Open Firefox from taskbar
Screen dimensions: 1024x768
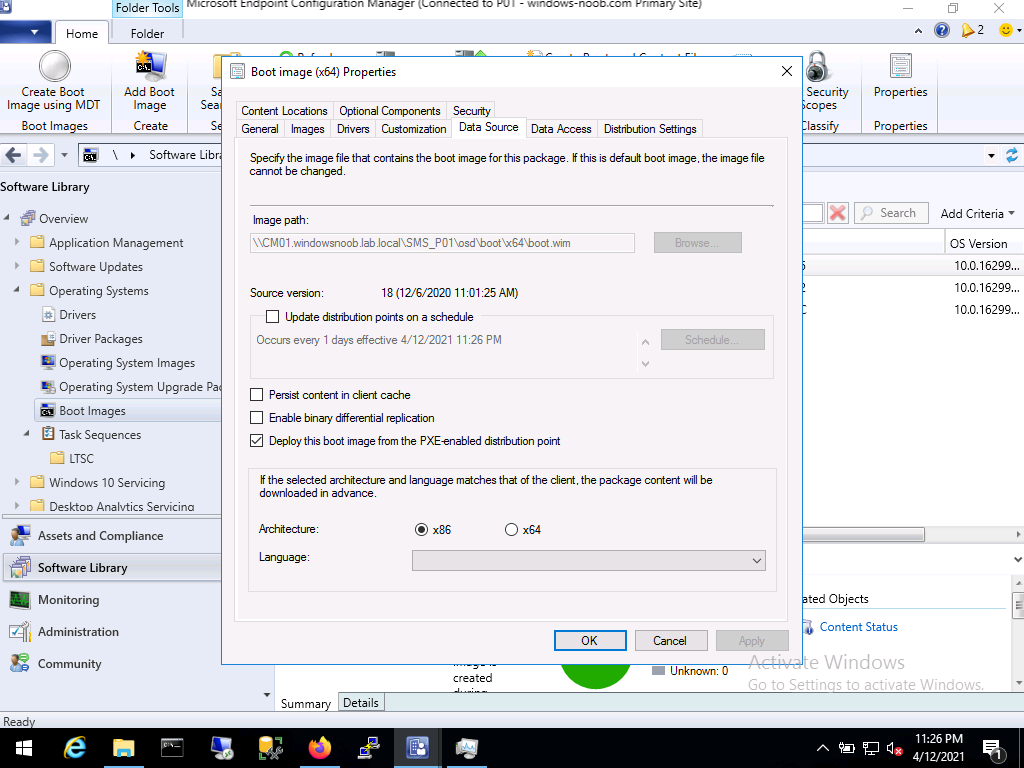tap(319, 748)
